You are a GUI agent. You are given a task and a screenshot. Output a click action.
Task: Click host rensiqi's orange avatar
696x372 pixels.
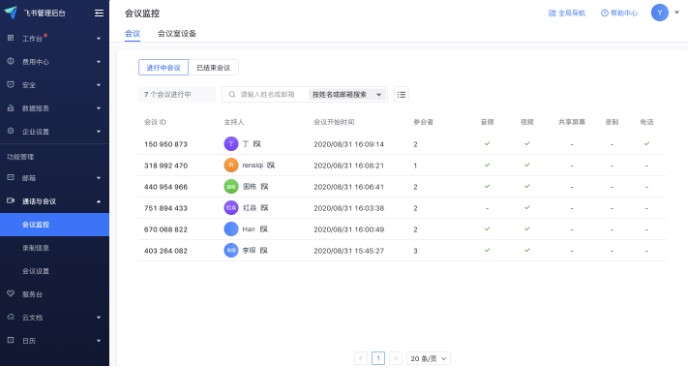pos(231,165)
